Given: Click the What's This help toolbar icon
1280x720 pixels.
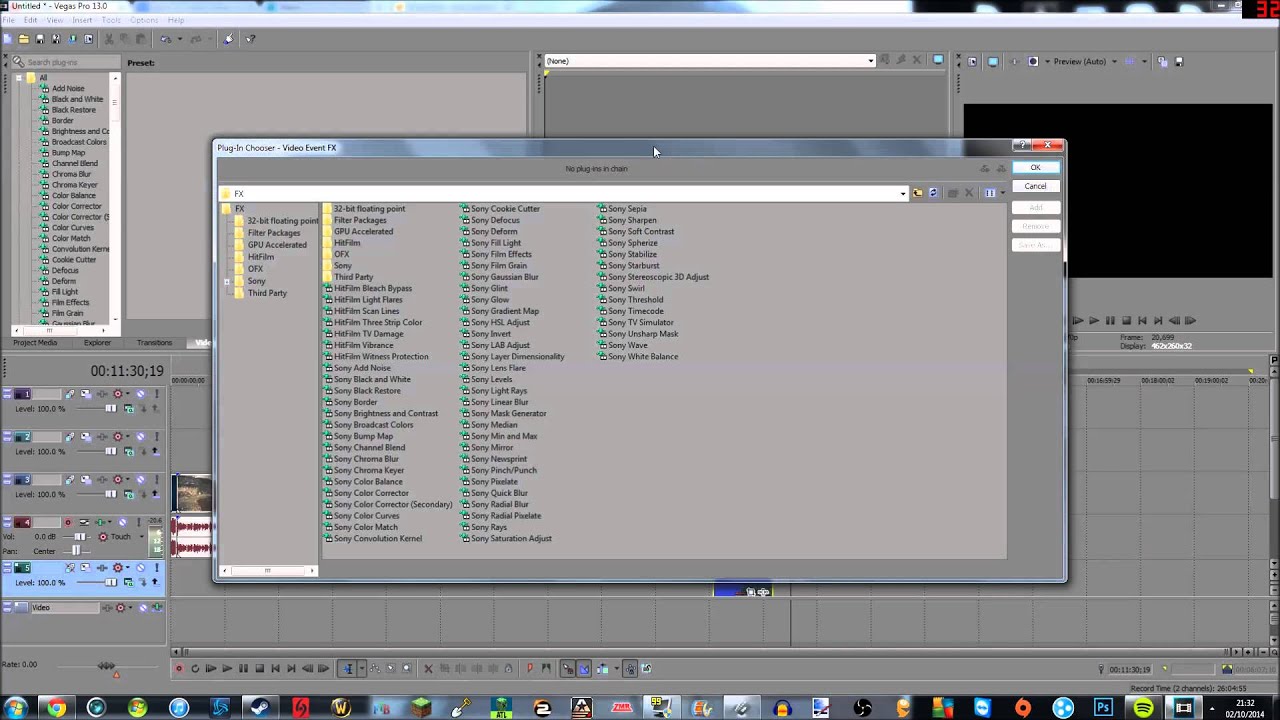Looking at the screenshot, I should pyautogui.click(x=250, y=39).
